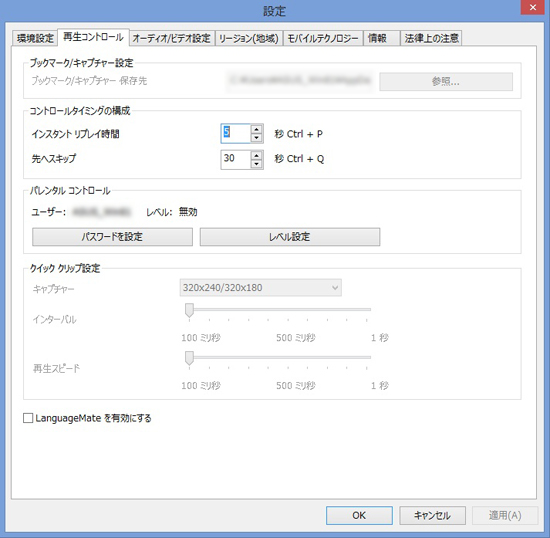Click inside the instant replay time field

click(x=236, y=133)
